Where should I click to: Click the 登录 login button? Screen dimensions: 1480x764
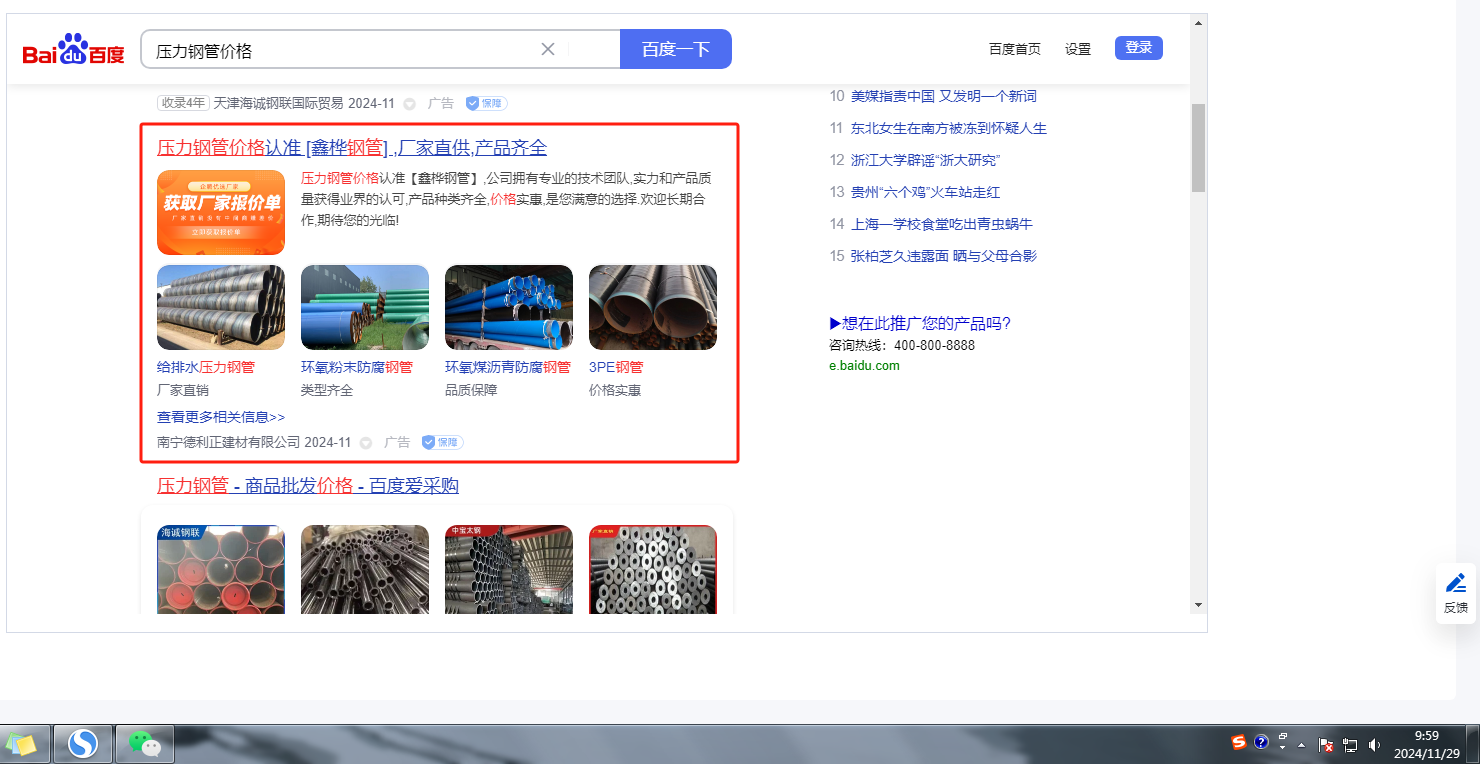click(1139, 48)
